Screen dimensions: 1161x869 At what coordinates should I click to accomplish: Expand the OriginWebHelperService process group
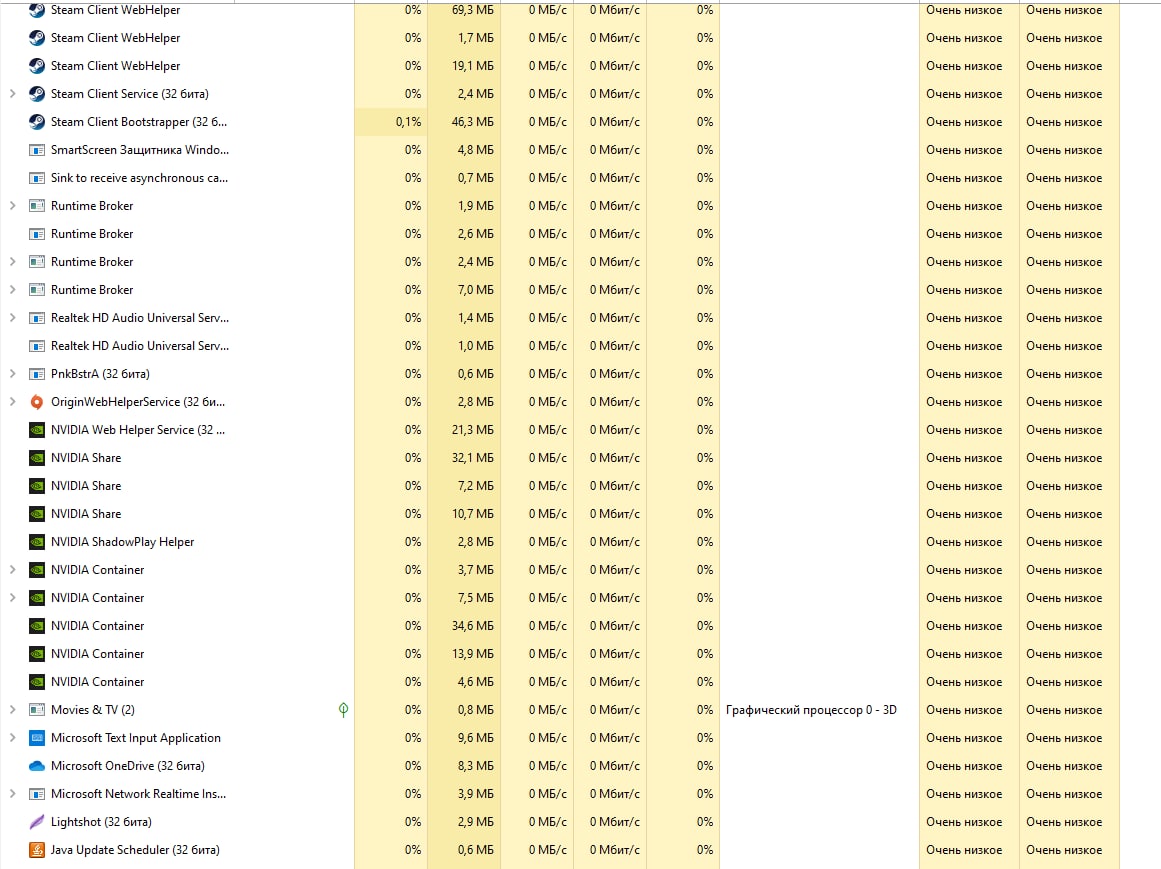(13, 402)
